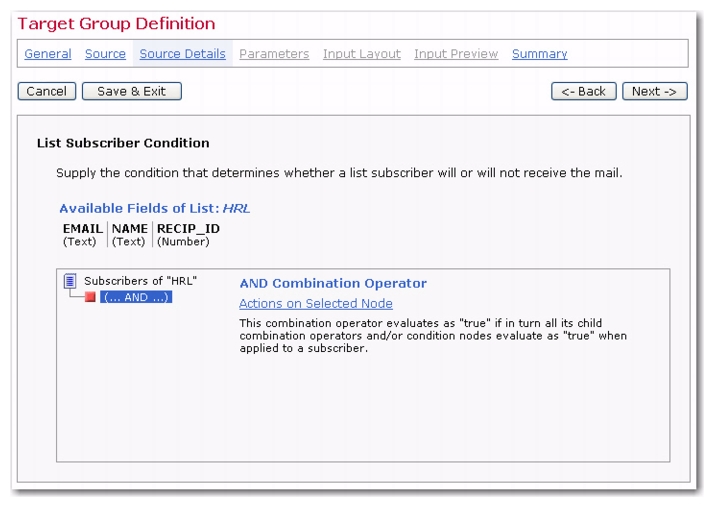This screenshot has height=513, width=715.
Task: Select the Subscribers of "HRL" root node
Action: (140, 282)
